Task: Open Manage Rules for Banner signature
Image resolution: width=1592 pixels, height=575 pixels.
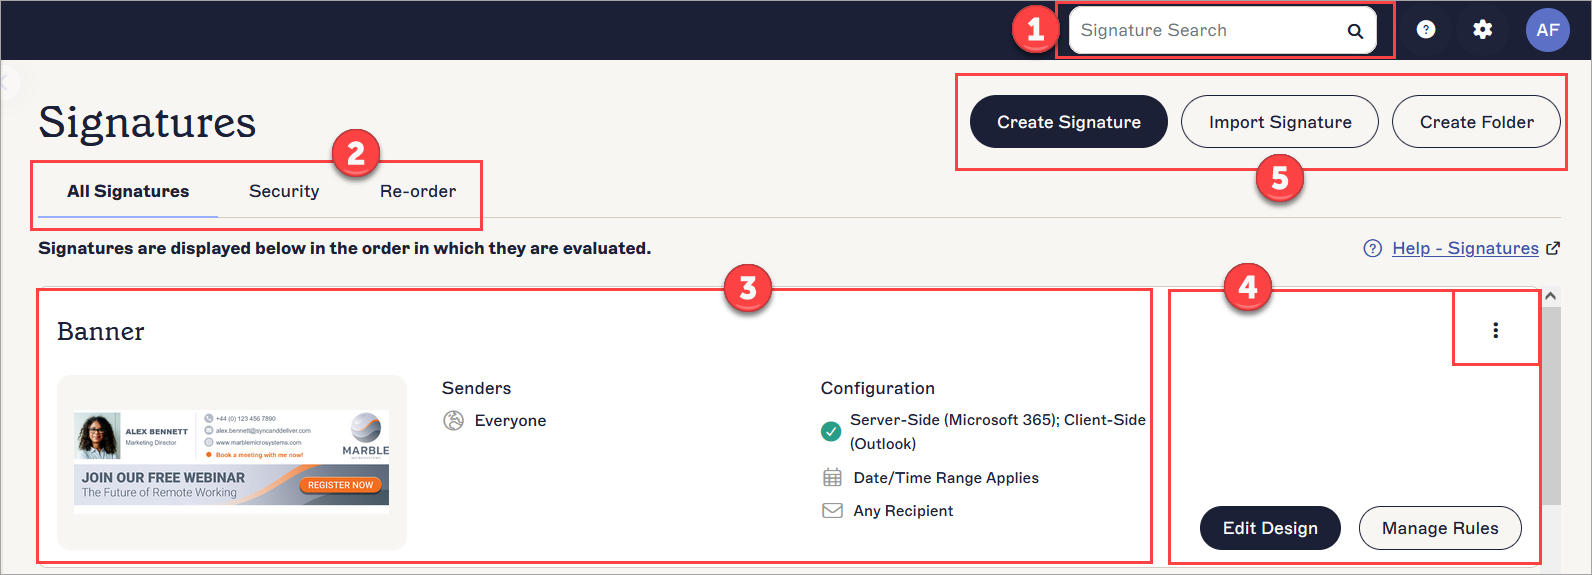Action: (x=1440, y=528)
